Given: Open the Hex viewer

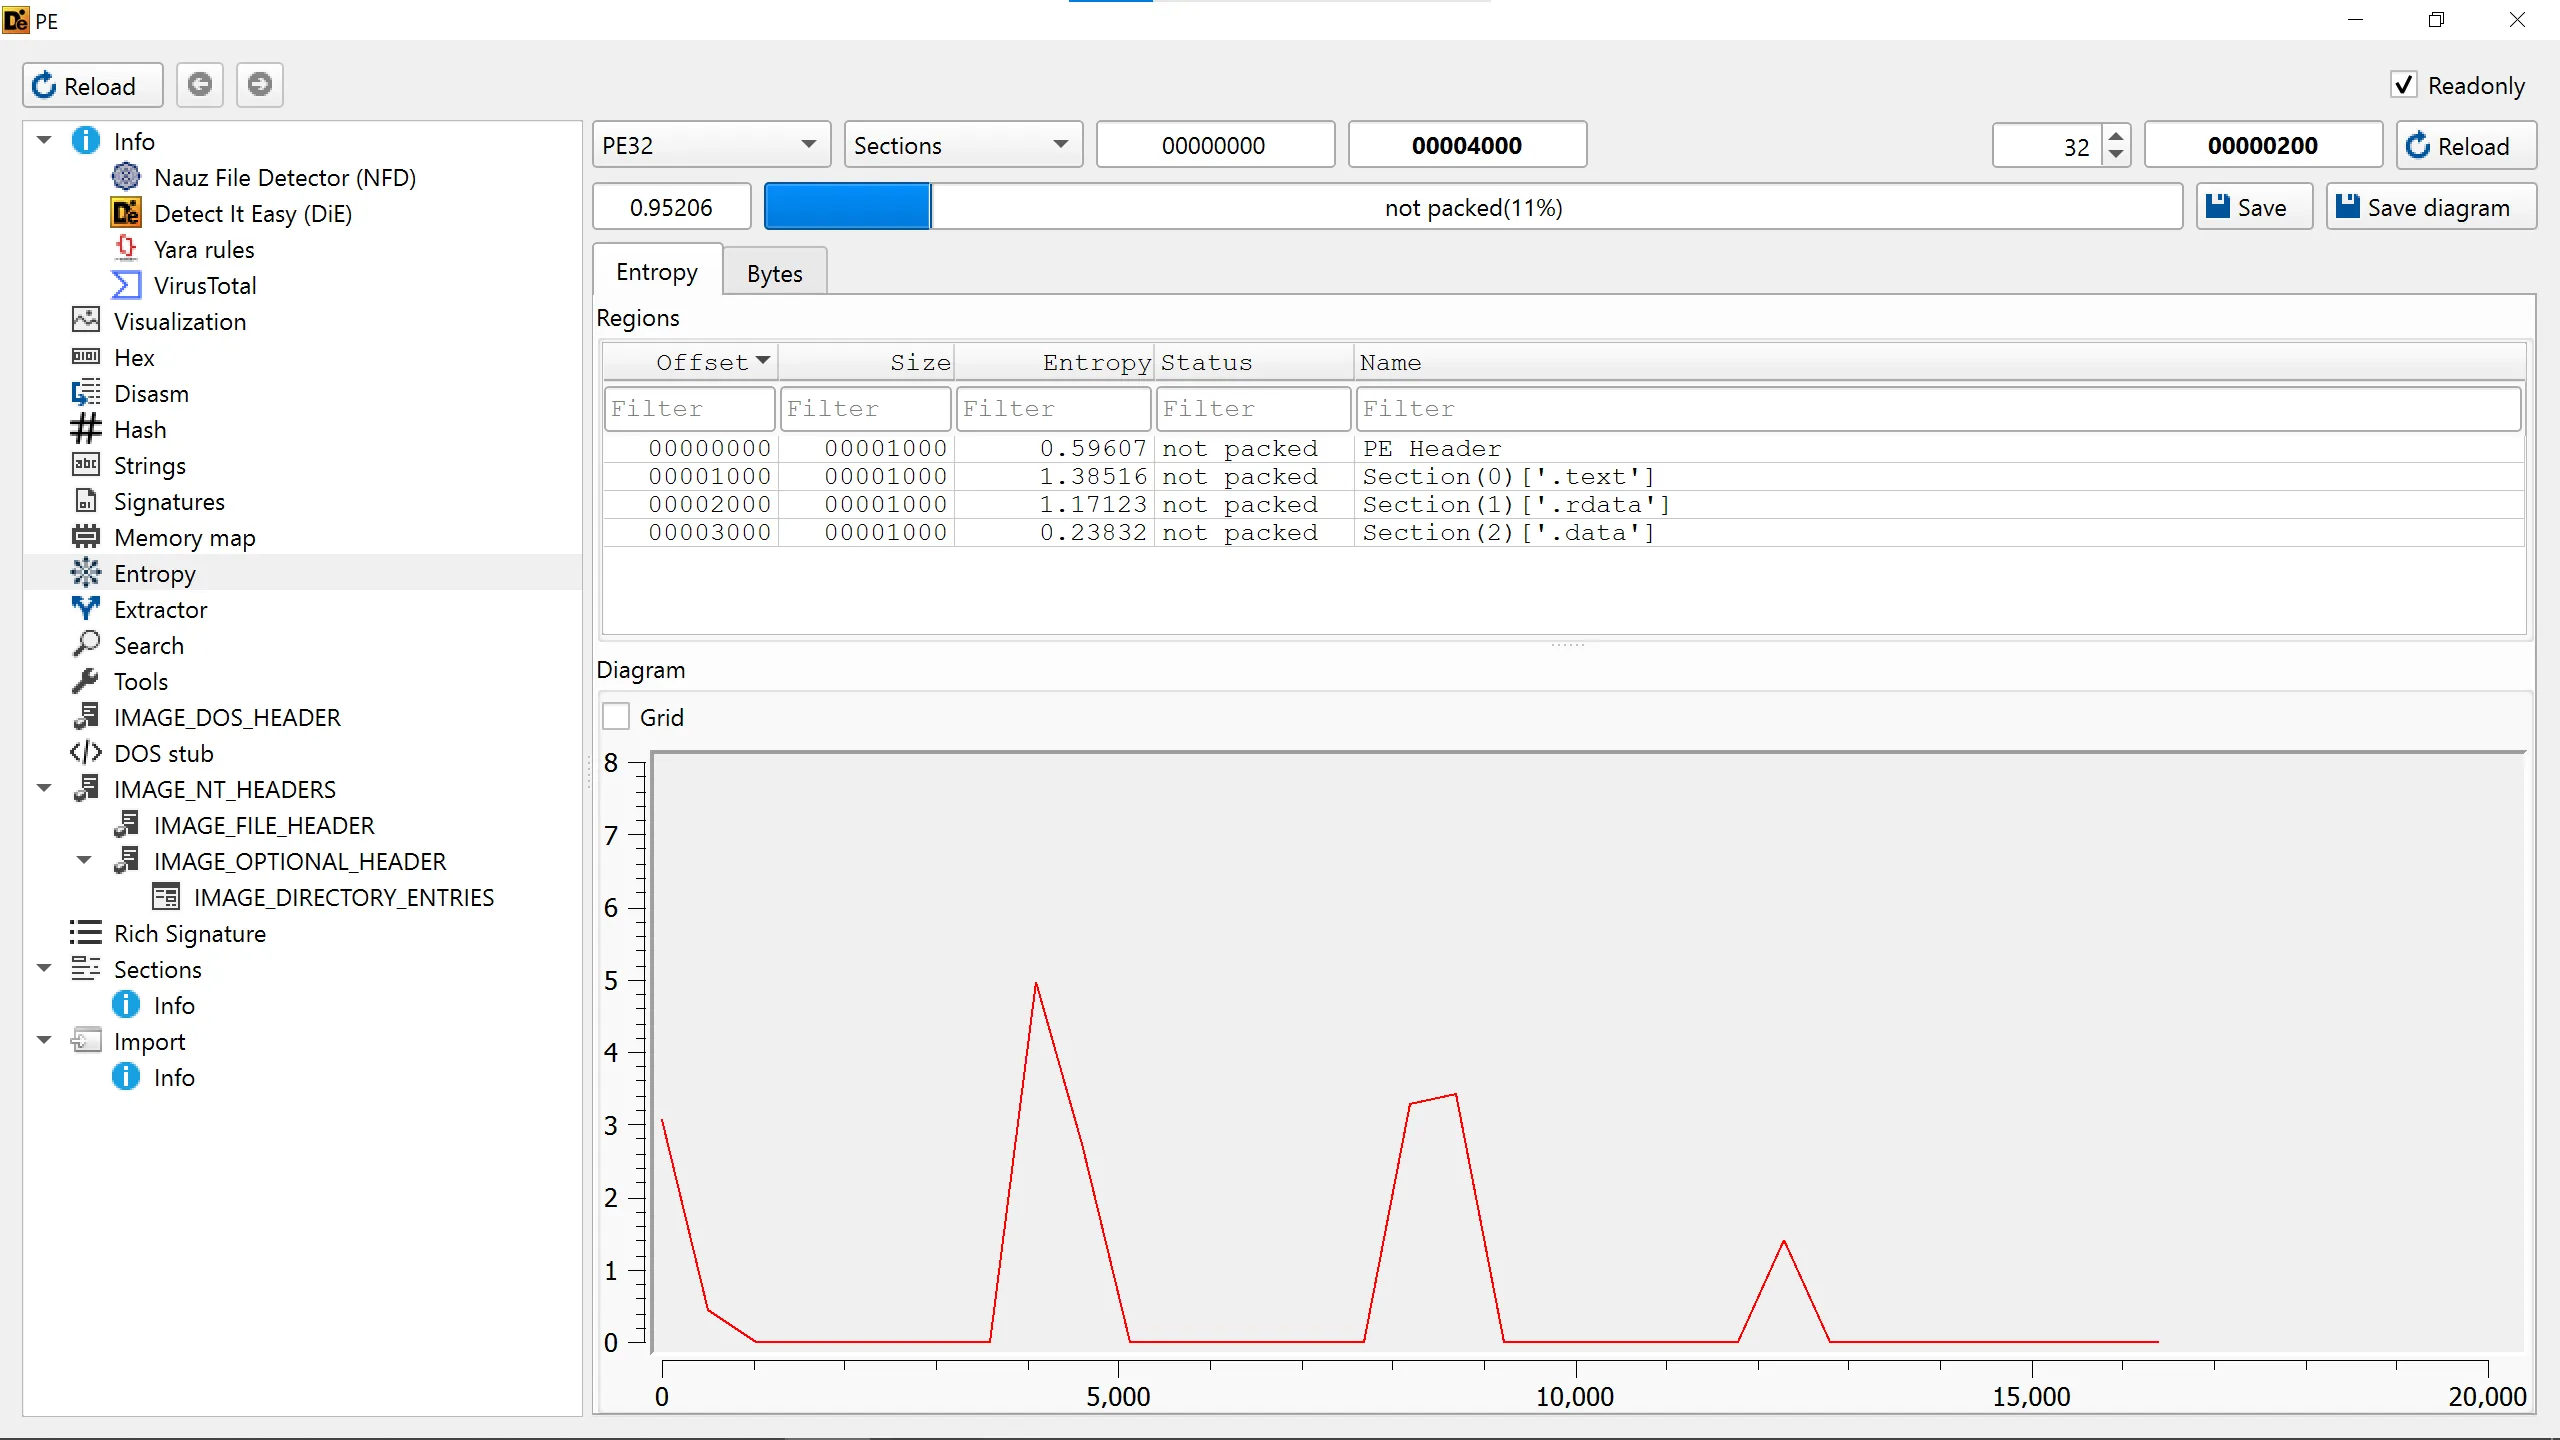Looking at the screenshot, I should [133, 358].
